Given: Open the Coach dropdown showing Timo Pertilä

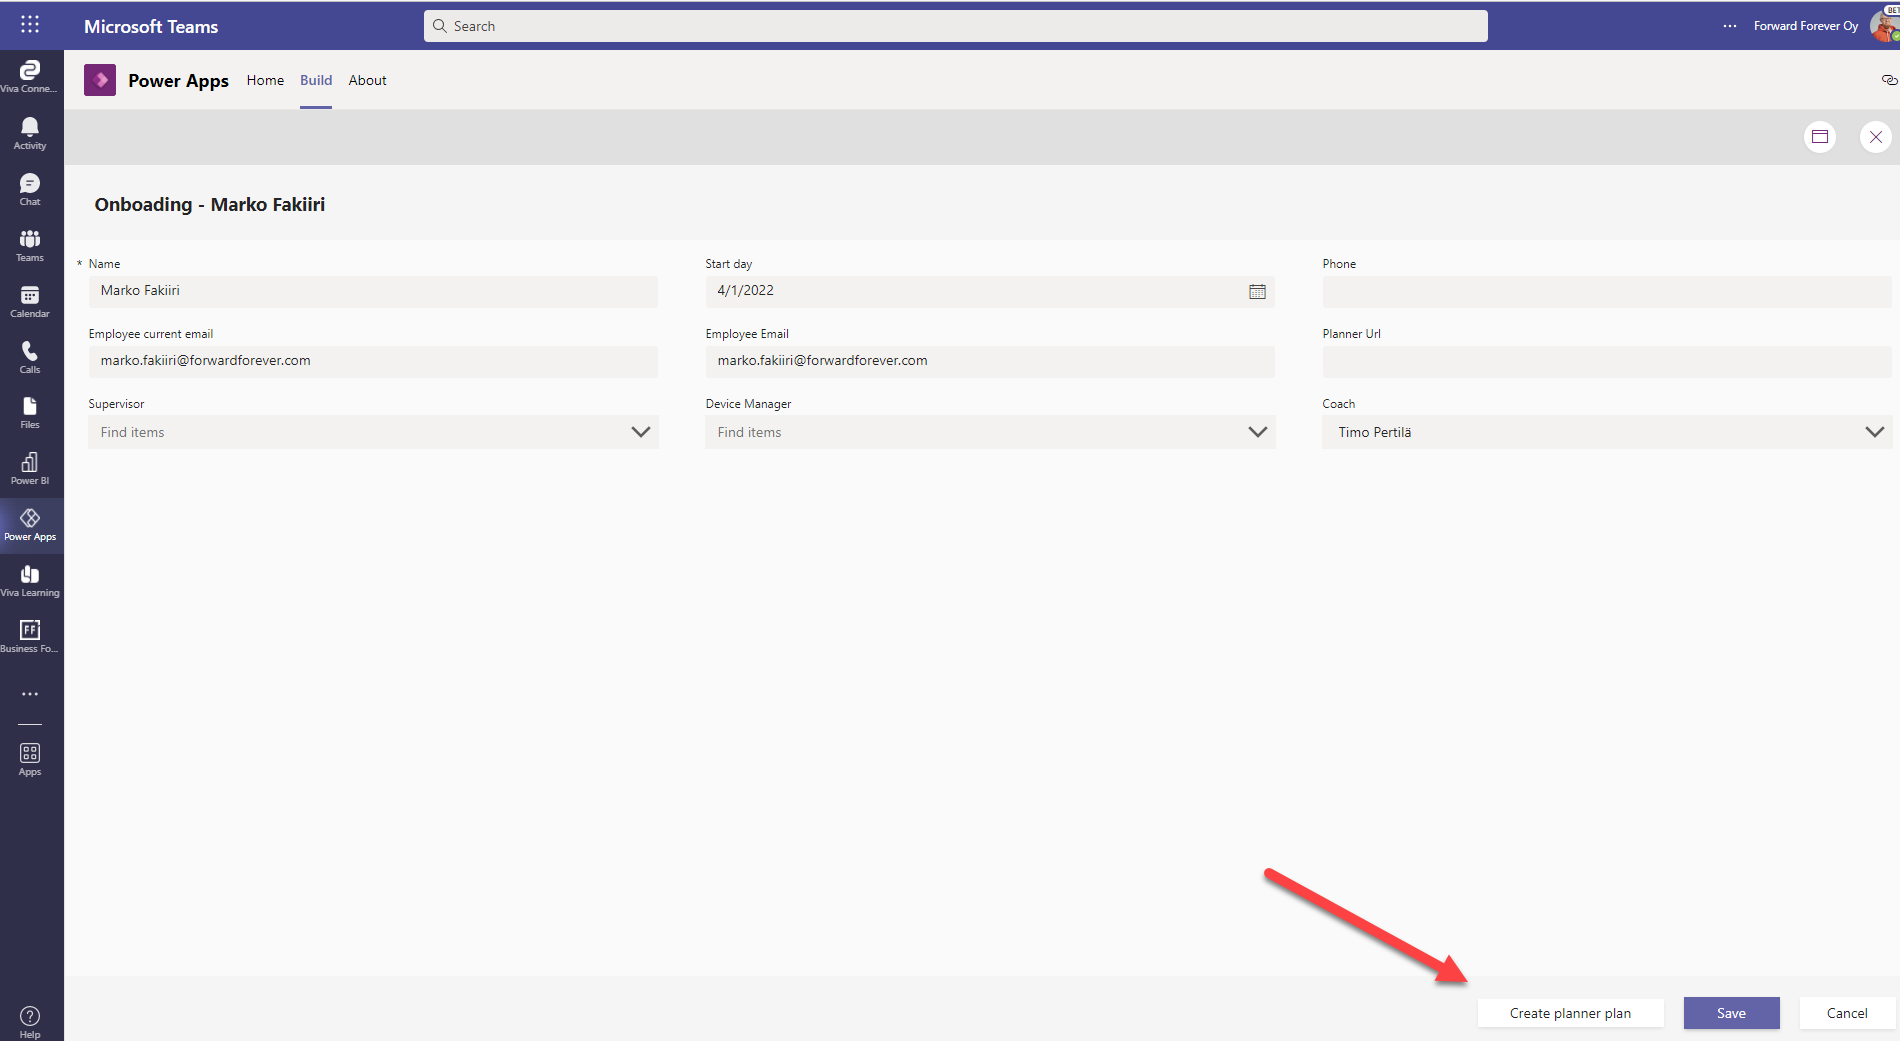Looking at the screenshot, I should point(1873,432).
